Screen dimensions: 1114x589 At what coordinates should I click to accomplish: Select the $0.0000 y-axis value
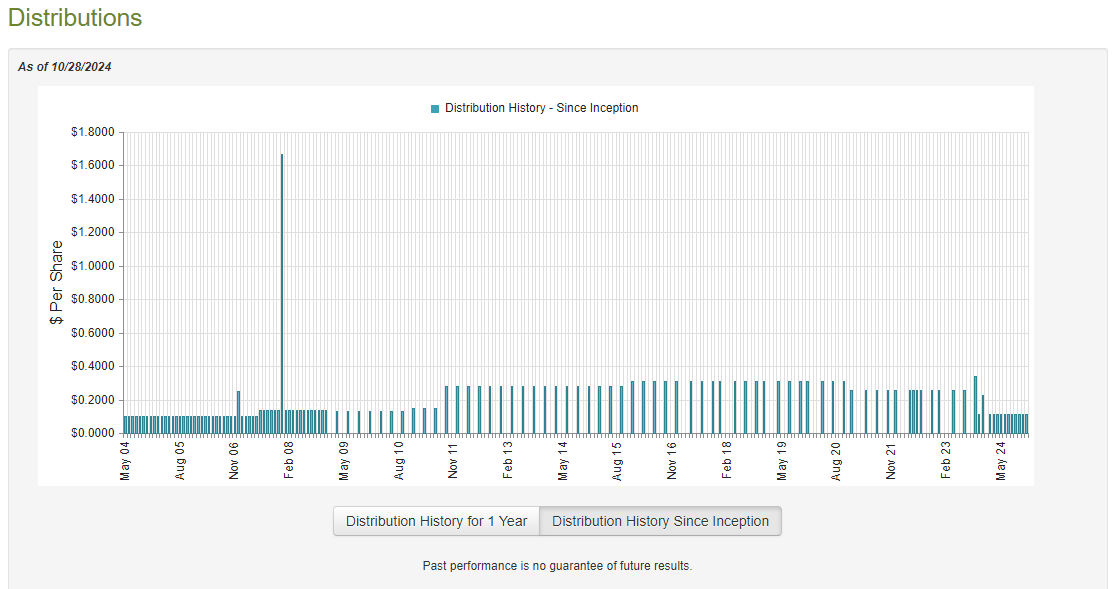tap(92, 433)
